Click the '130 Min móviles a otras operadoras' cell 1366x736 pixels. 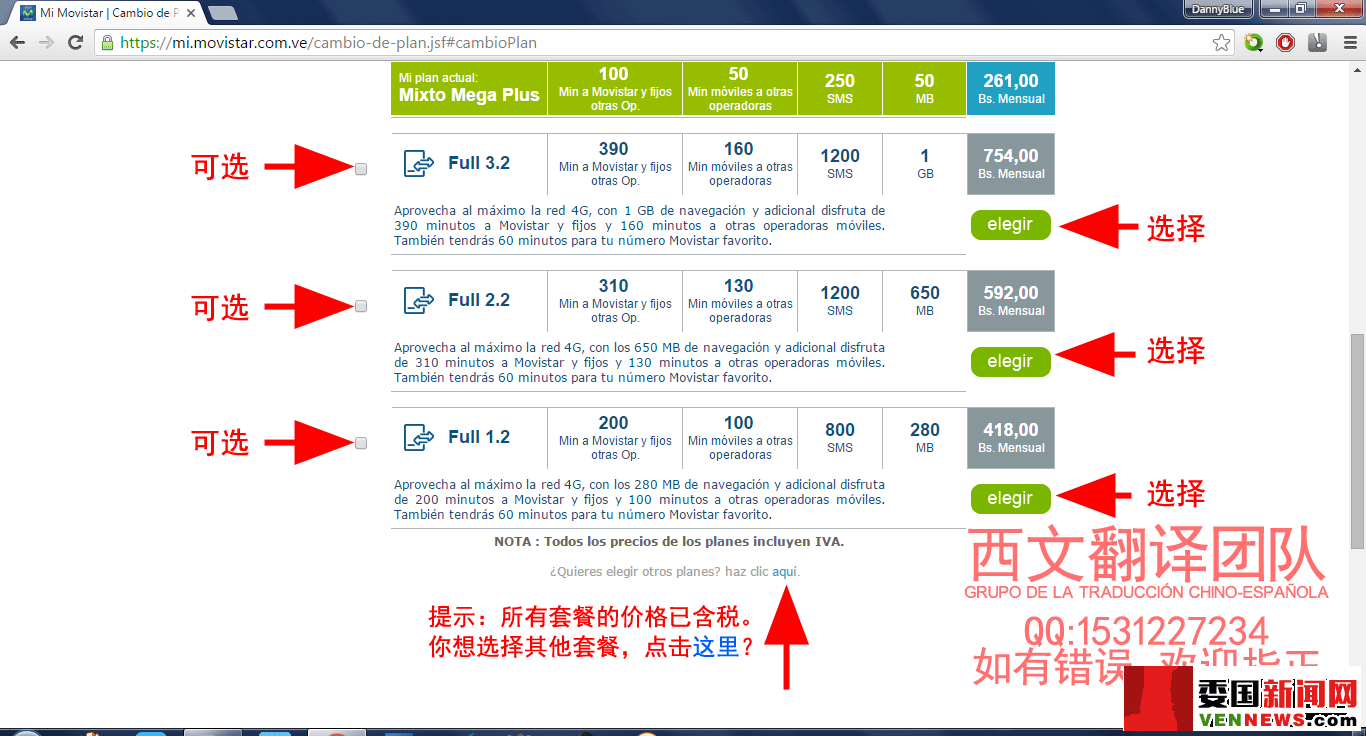pos(740,301)
